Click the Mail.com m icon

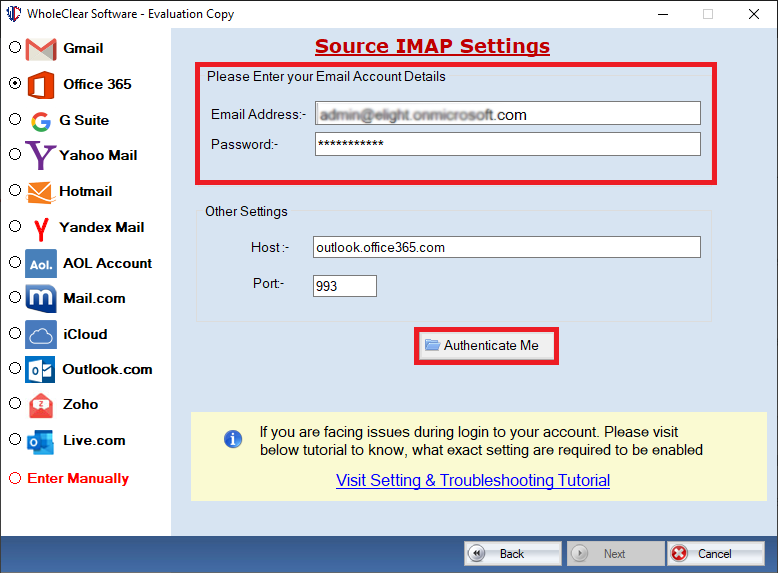pyautogui.click(x=41, y=298)
